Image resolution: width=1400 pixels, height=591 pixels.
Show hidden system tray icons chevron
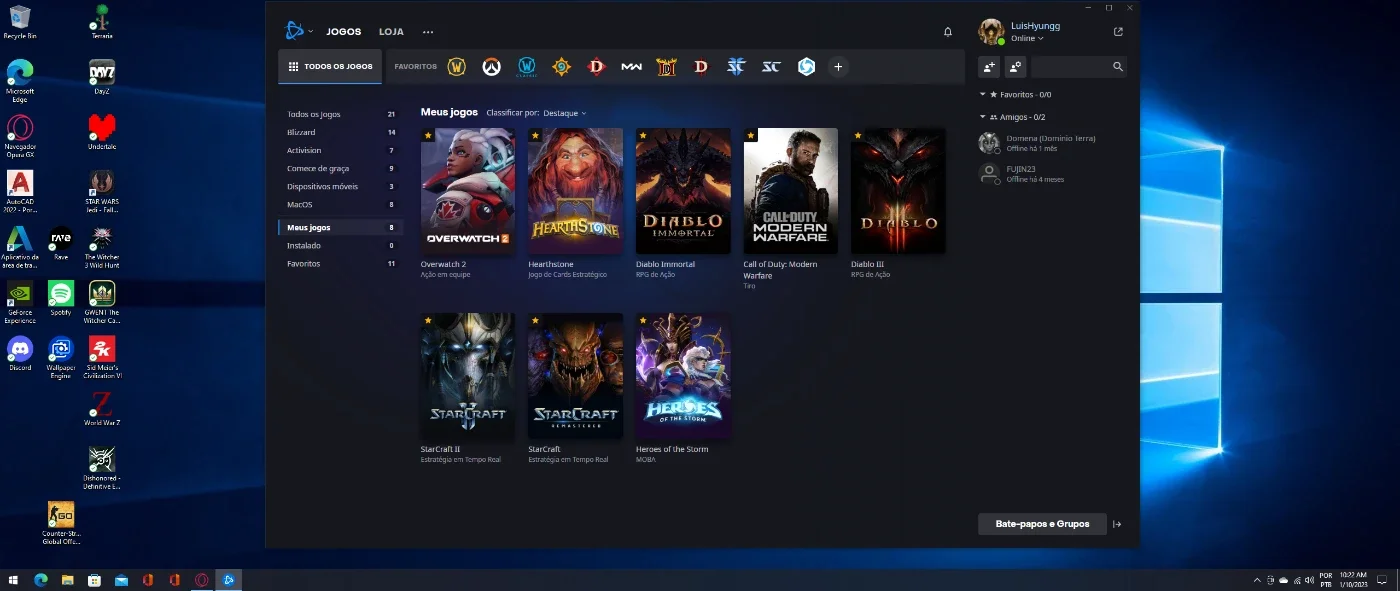[1257, 580]
